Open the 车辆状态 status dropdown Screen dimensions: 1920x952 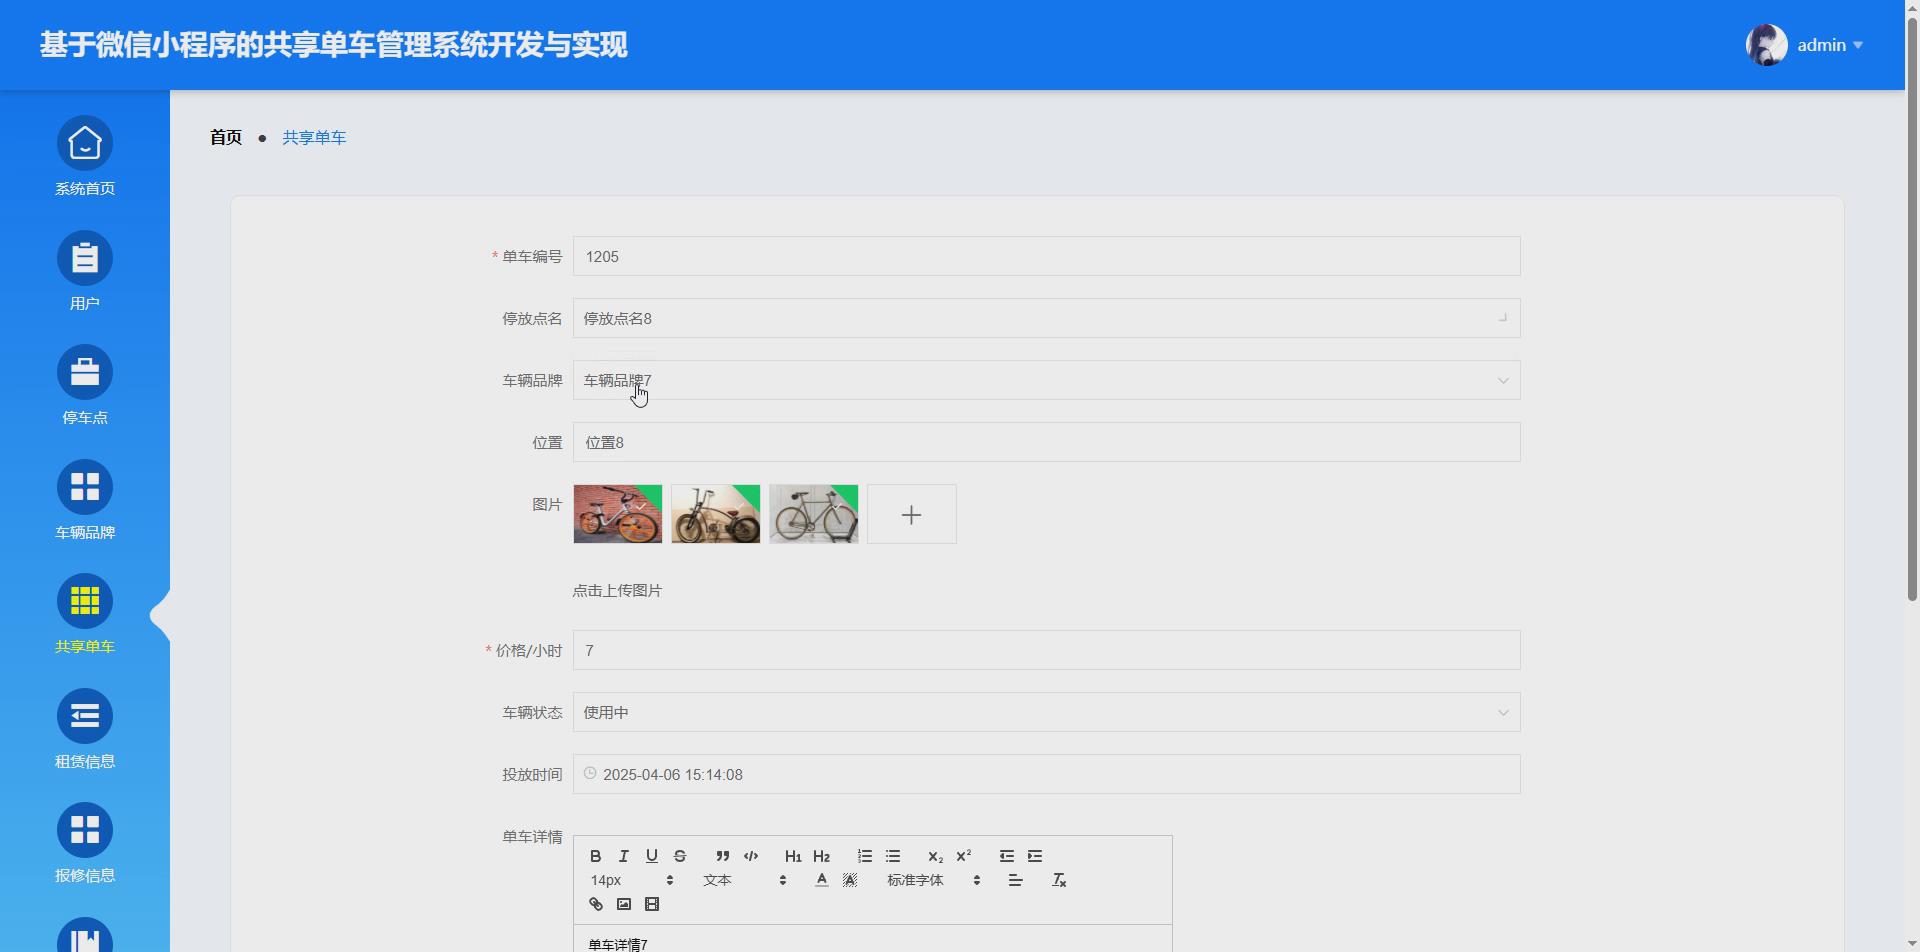[1046, 712]
